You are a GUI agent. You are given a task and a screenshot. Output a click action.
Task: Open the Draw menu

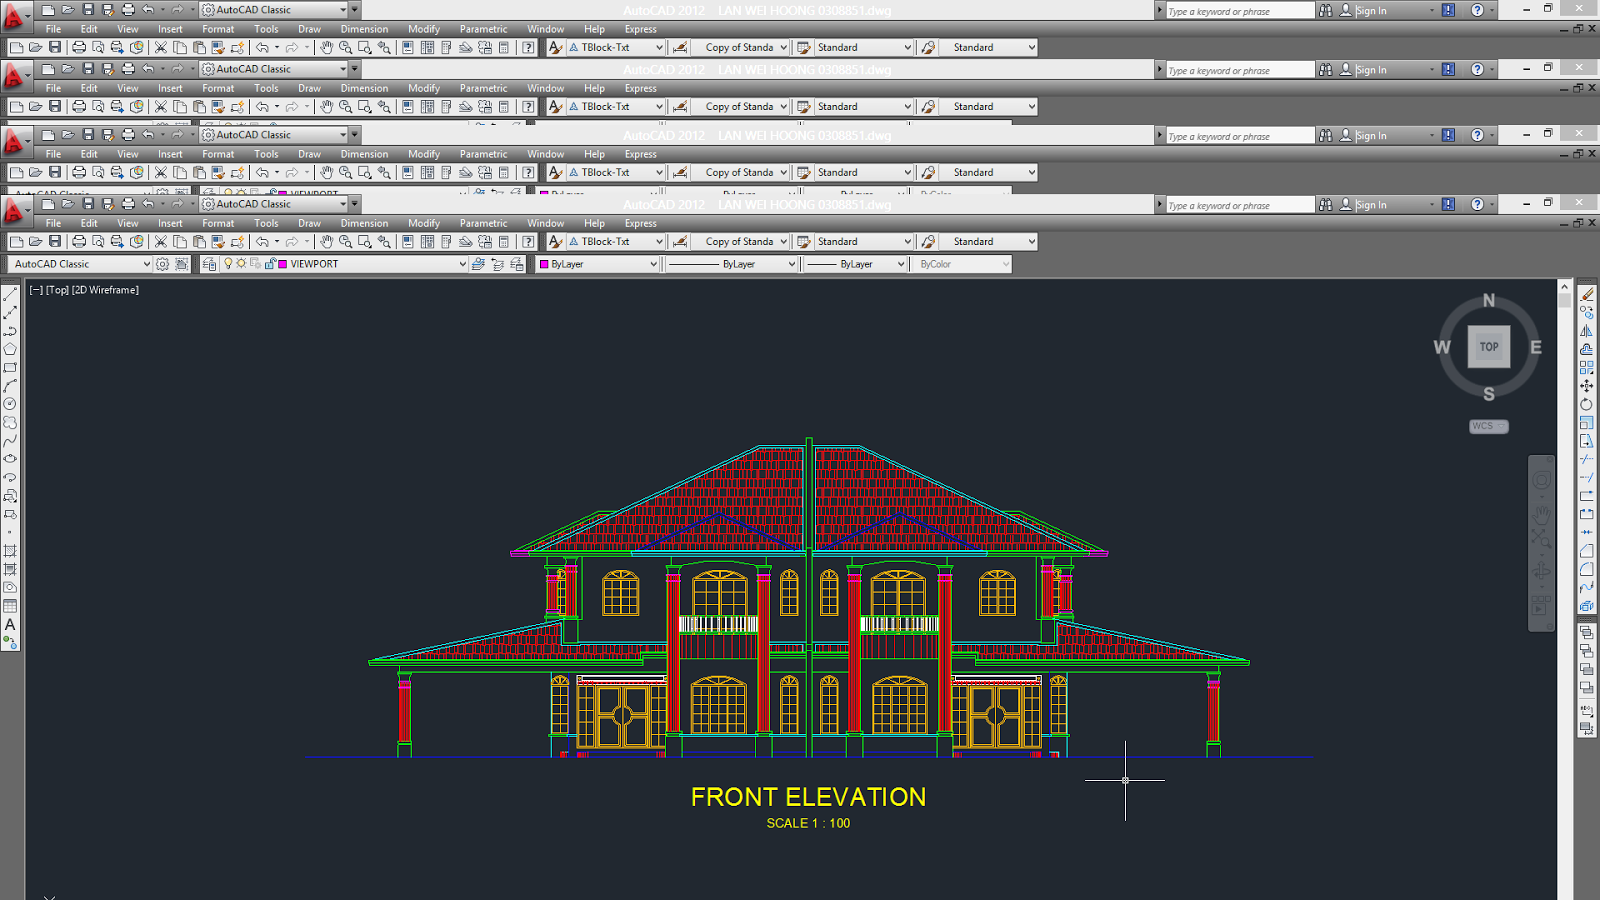309,222
